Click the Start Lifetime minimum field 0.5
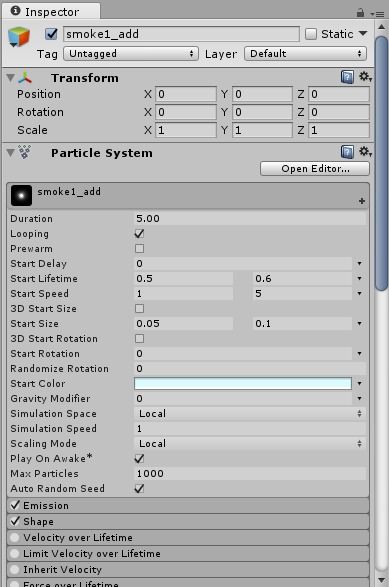 tap(183, 279)
